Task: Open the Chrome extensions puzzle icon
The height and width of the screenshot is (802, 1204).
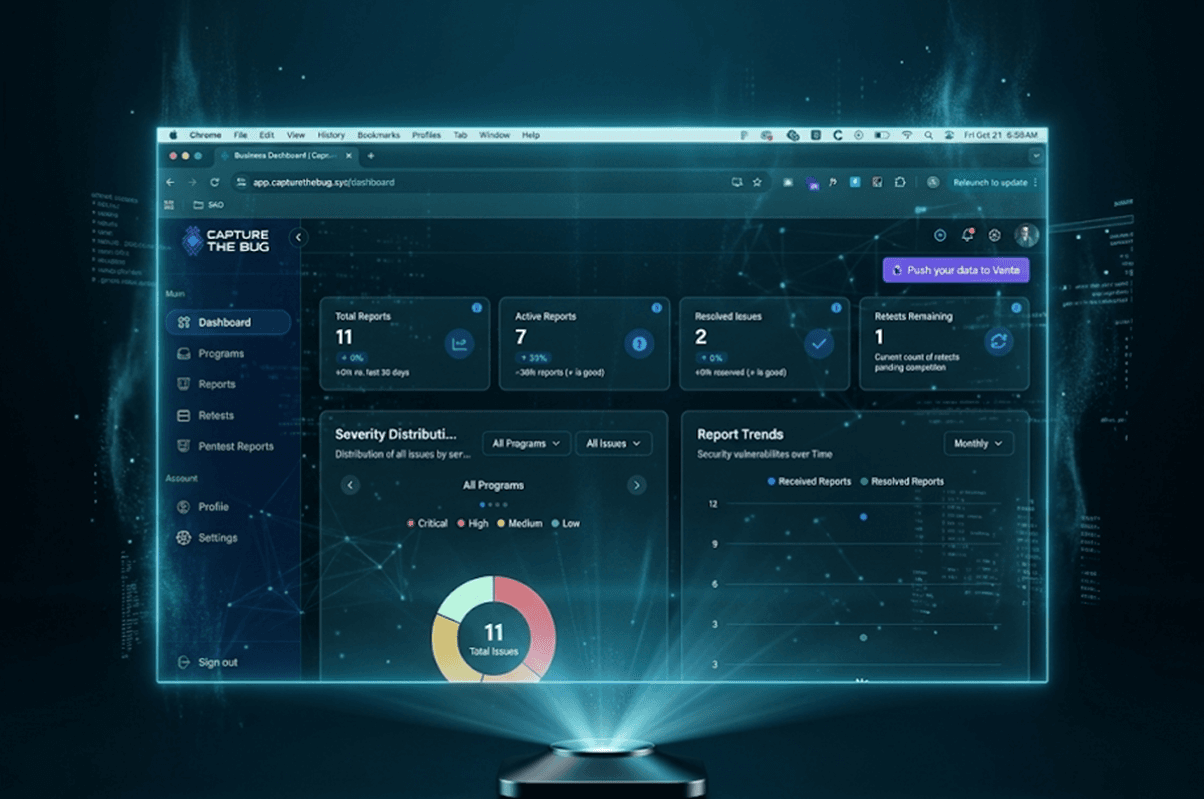Action: 900,182
